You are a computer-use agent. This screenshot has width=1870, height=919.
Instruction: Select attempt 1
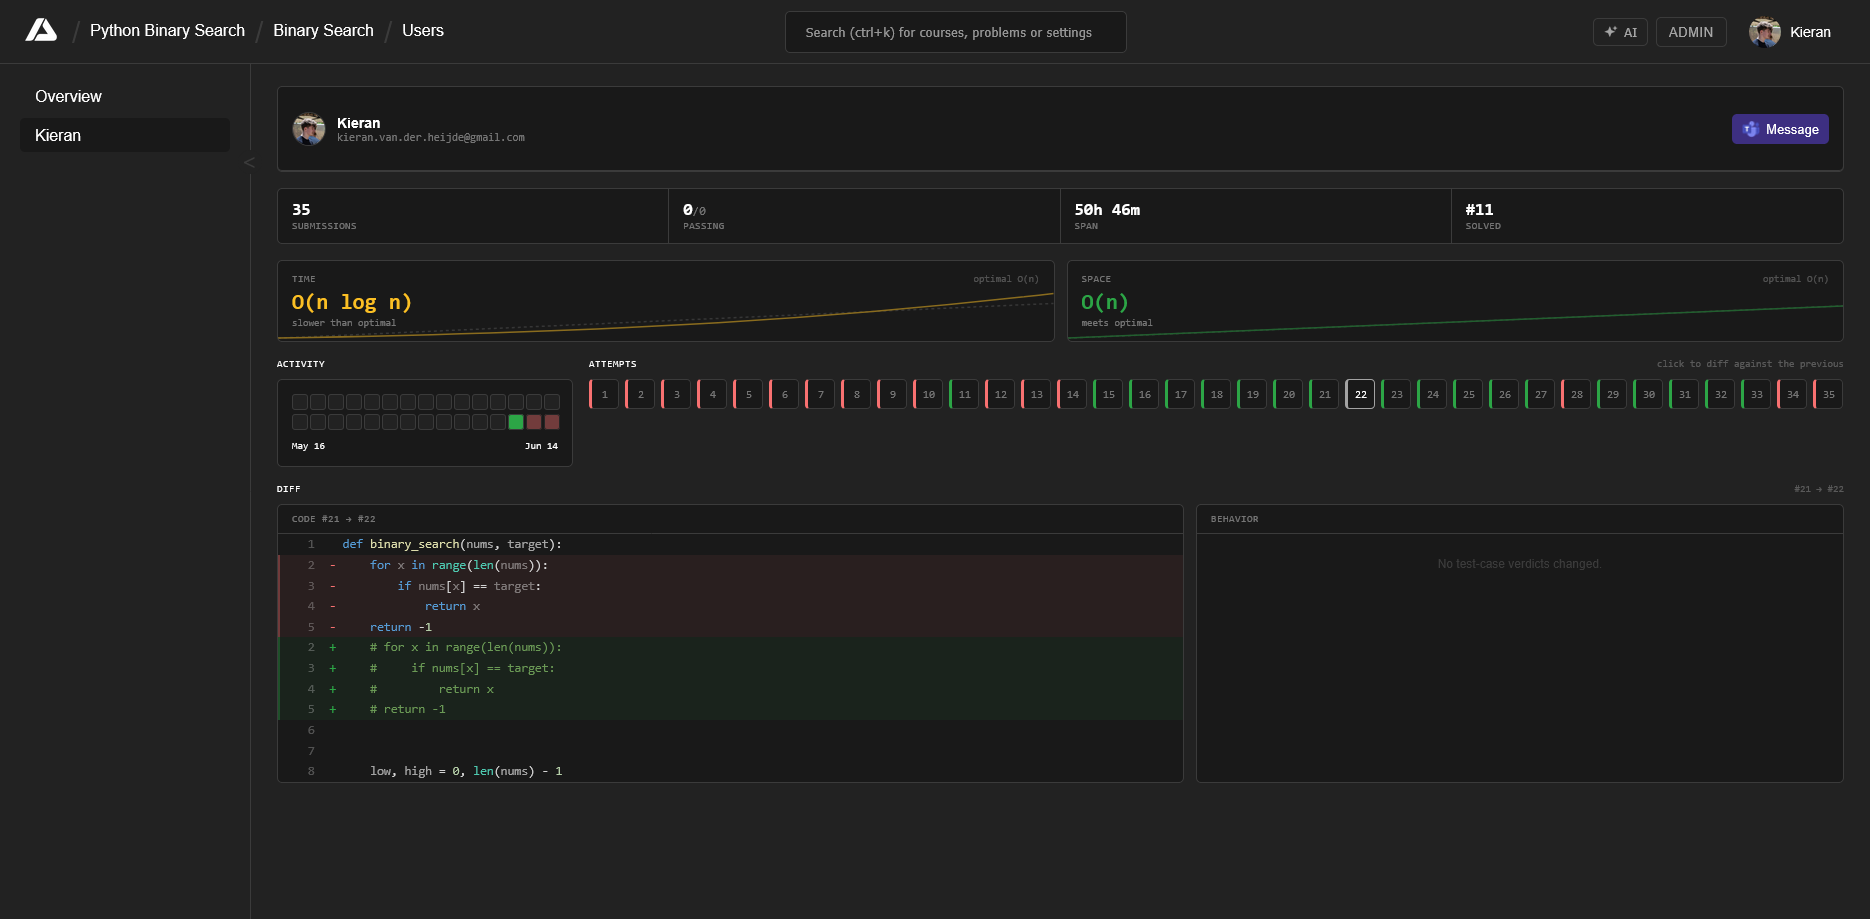[x=604, y=394]
